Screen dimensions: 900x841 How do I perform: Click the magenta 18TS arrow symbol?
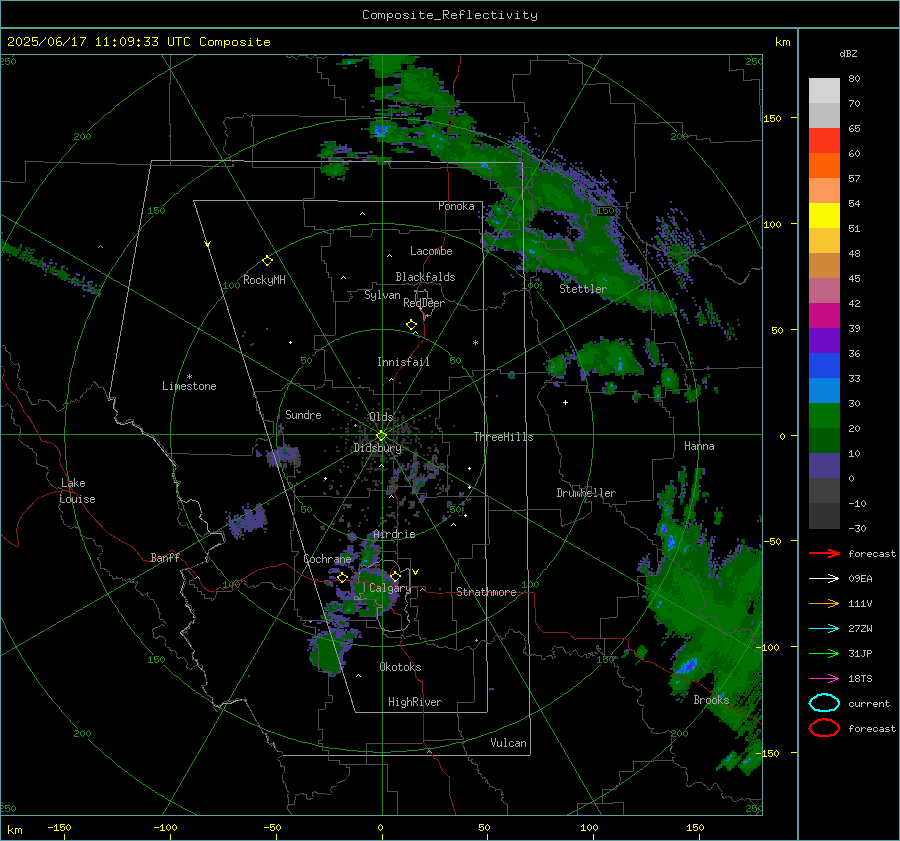point(824,678)
